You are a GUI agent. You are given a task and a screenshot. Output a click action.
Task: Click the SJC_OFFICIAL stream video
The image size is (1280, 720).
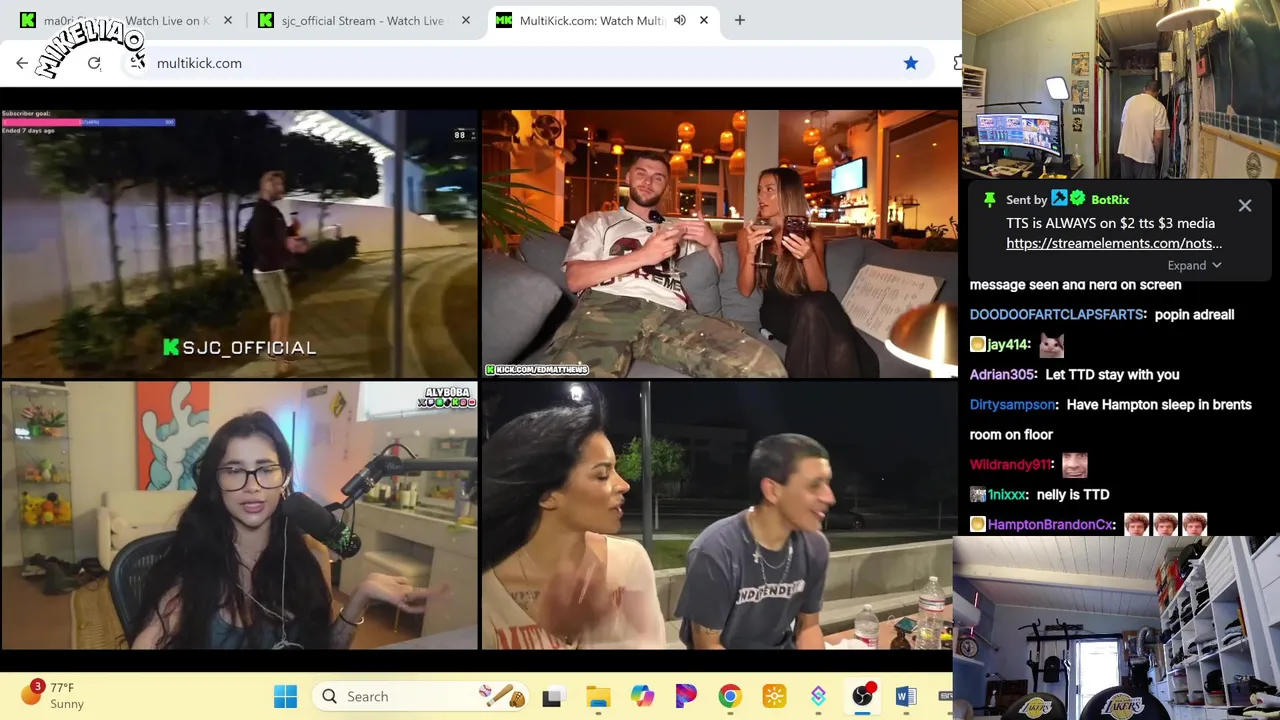point(239,244)
